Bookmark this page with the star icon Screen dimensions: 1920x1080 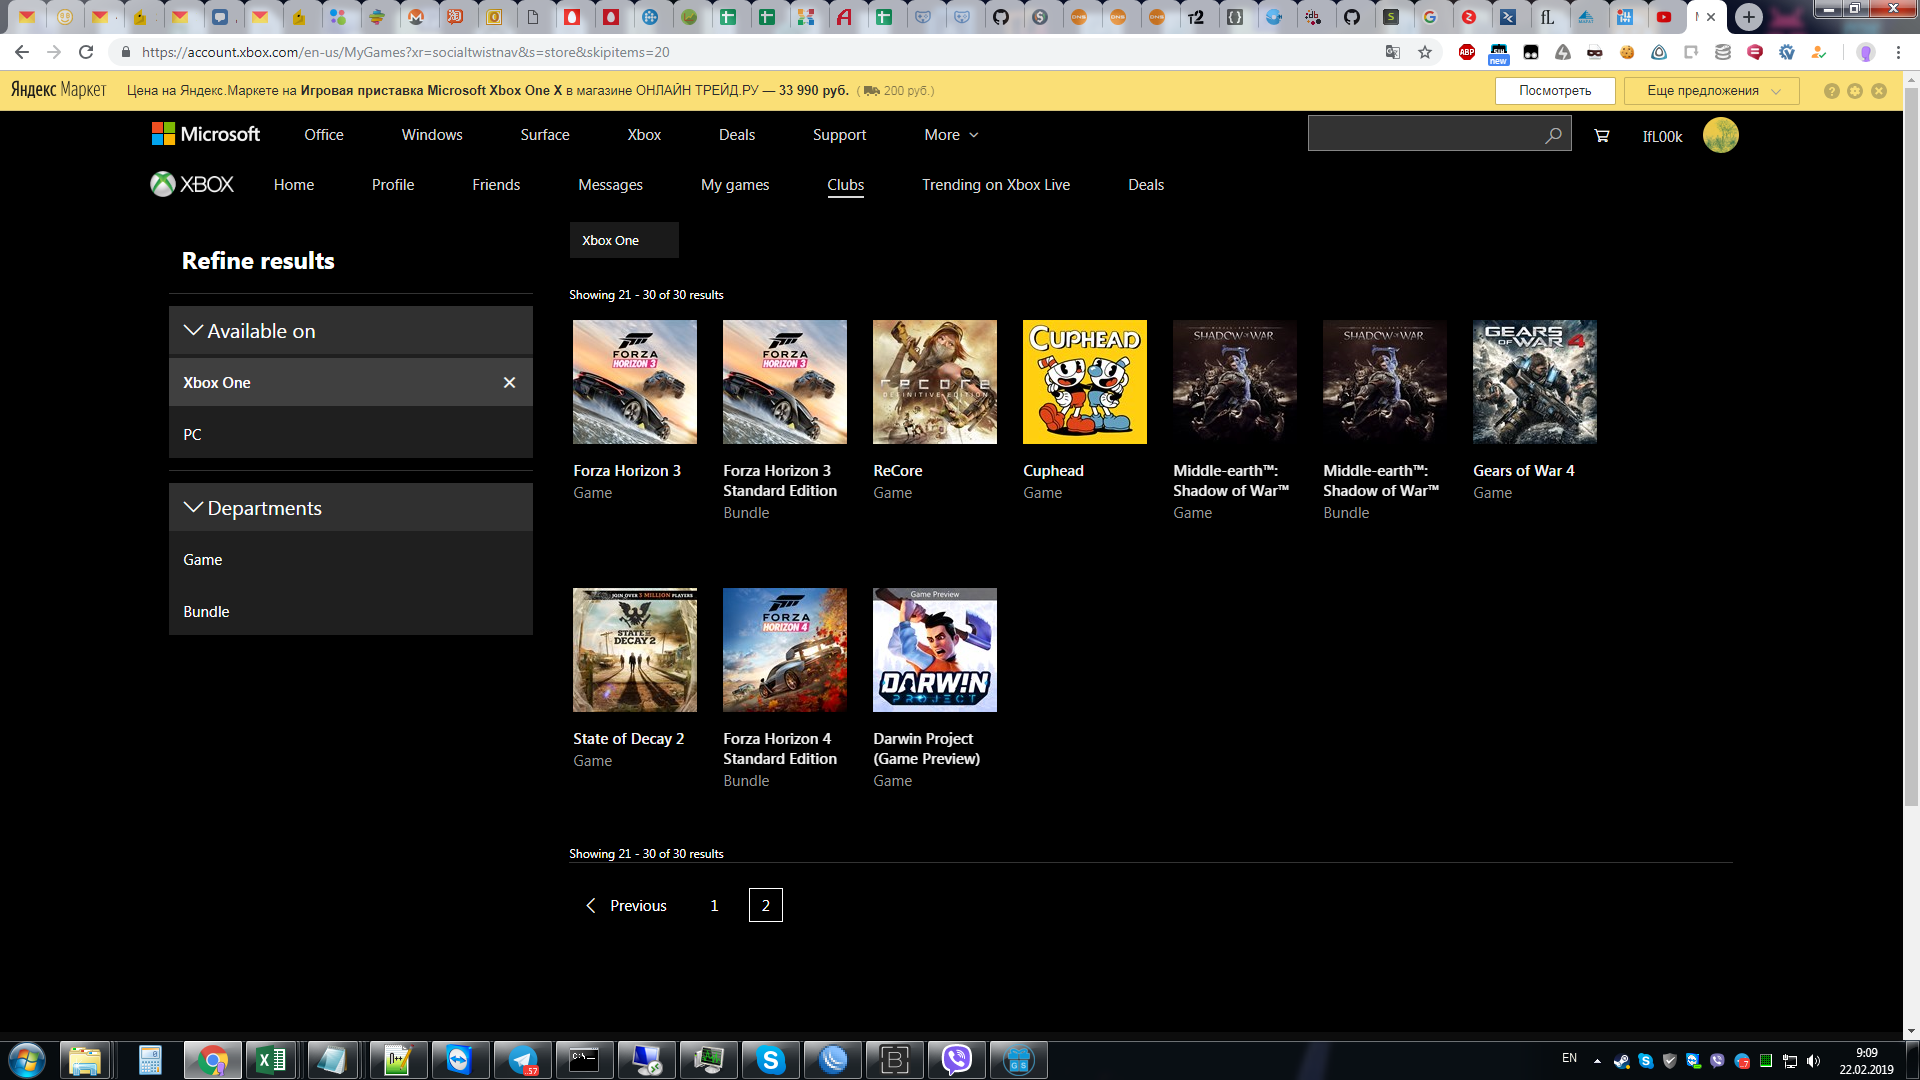pyautogui.click(x=1425, y=52)
